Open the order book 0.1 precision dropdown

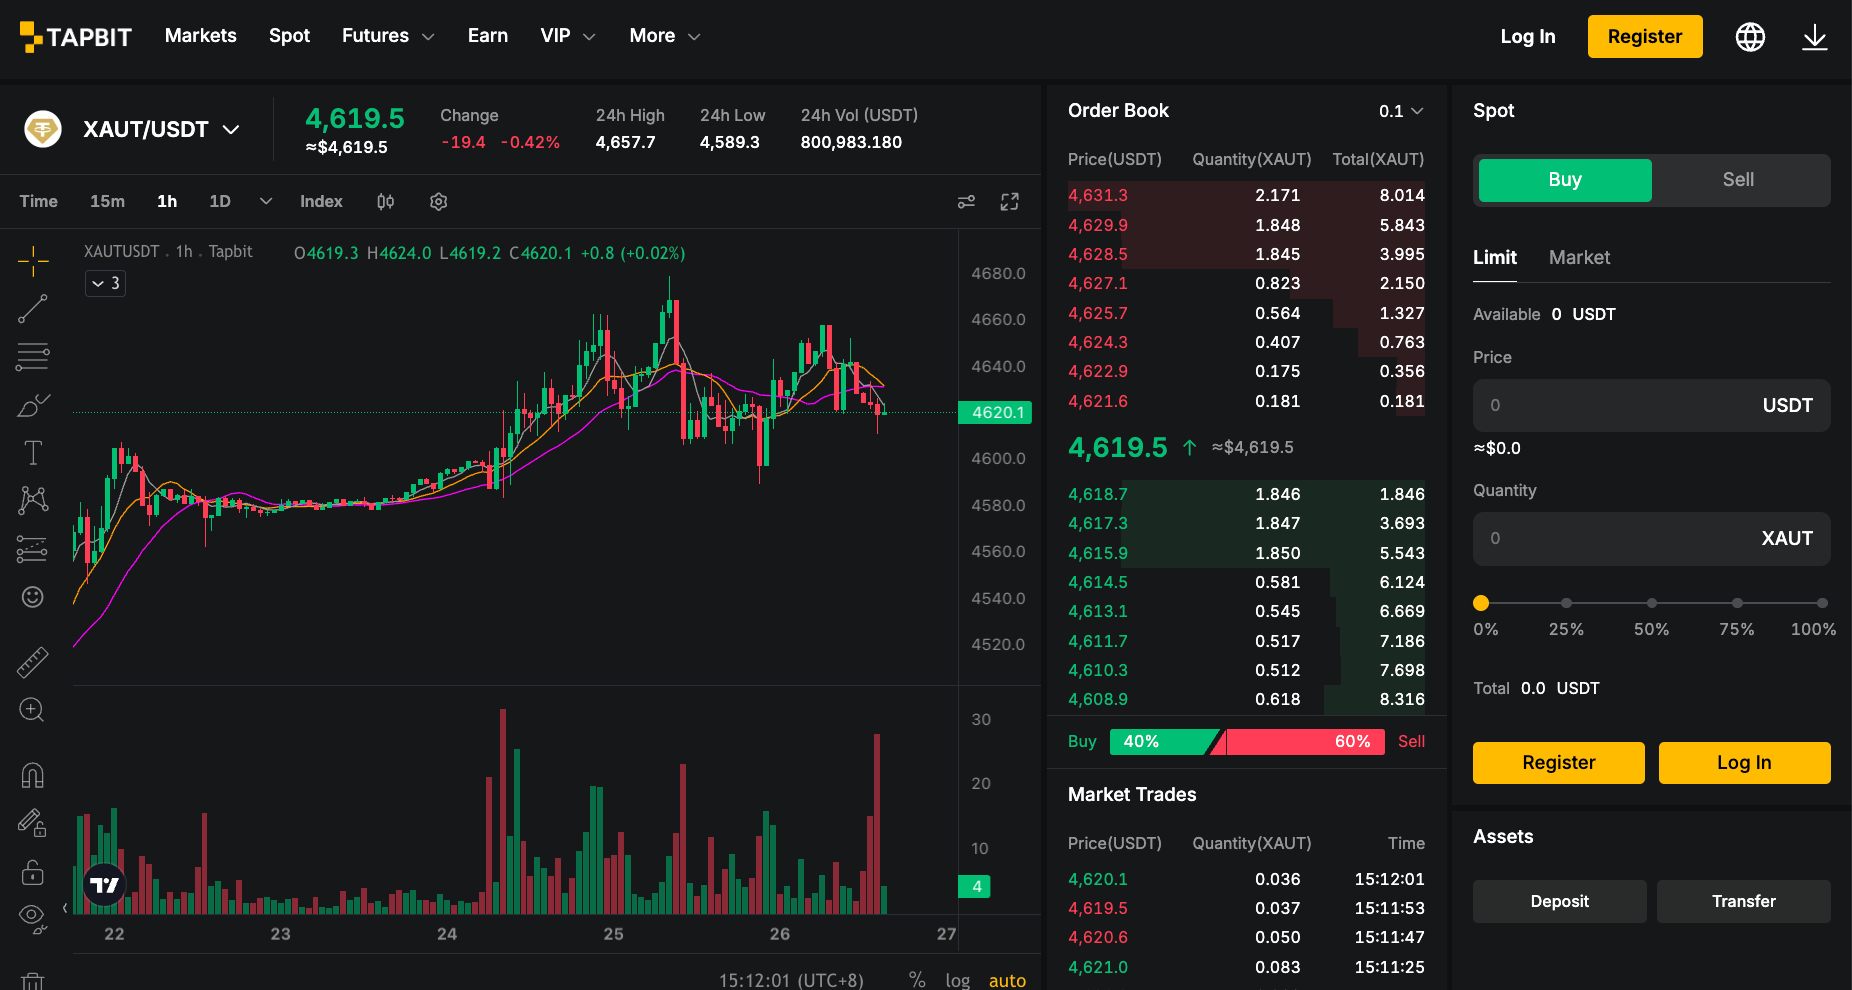coord(1400,111)
